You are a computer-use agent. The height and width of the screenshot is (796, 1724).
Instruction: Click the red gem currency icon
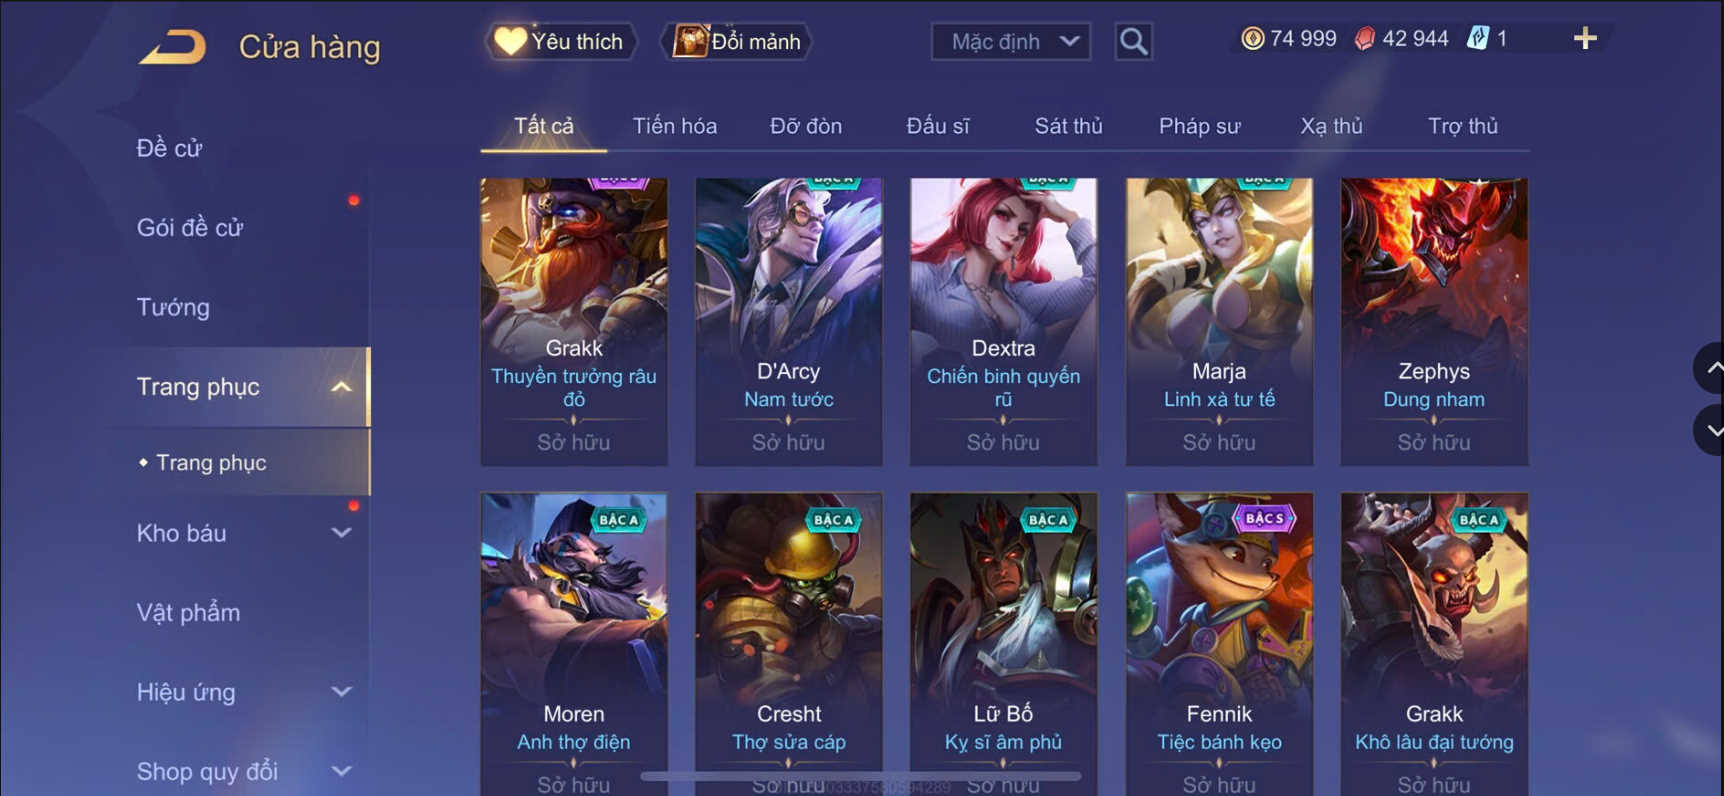click(x=1365, y=39)
